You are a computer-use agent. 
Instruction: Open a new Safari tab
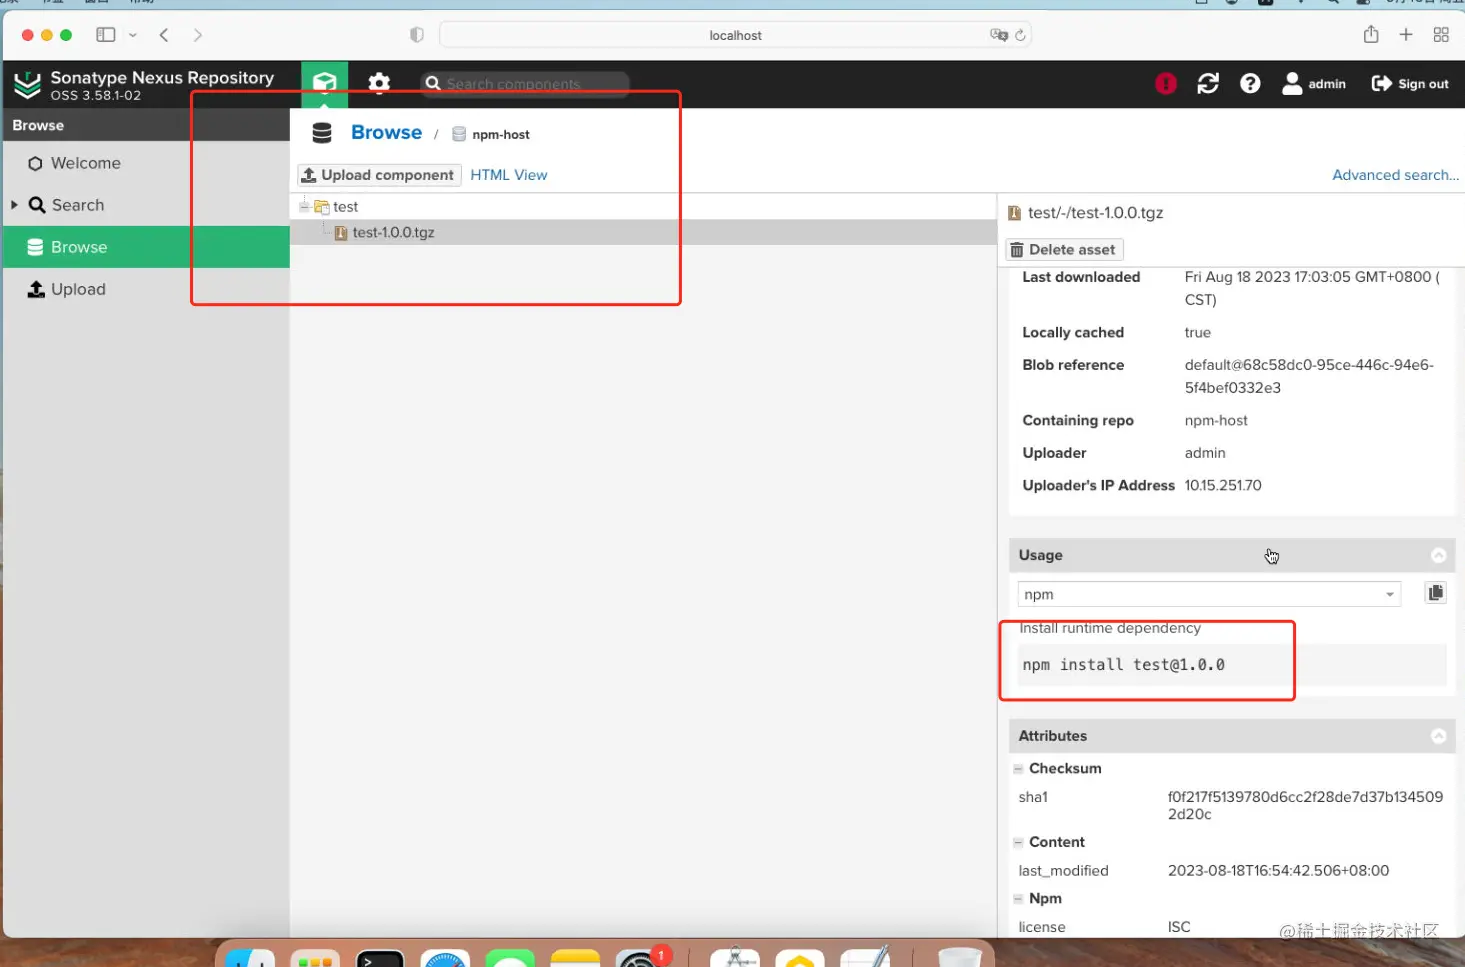point(1406,35)
